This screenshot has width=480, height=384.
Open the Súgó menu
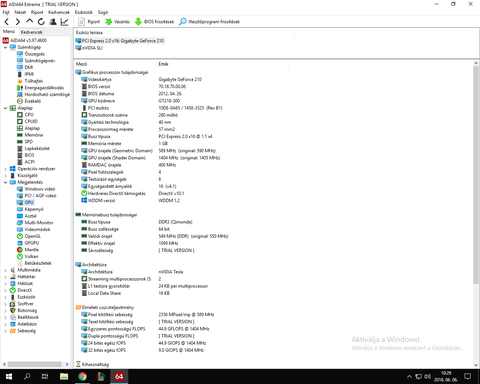click(x=103, y=12)
